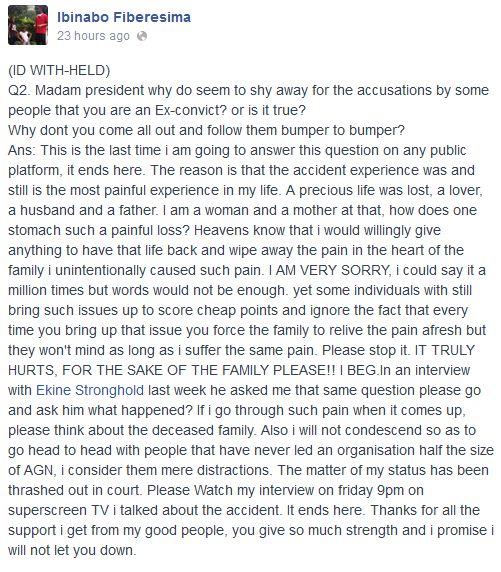Click the '(ID WITH-HELD)' text line
Viewport: 501px width, 572px height.
click(x=59, y=70)
